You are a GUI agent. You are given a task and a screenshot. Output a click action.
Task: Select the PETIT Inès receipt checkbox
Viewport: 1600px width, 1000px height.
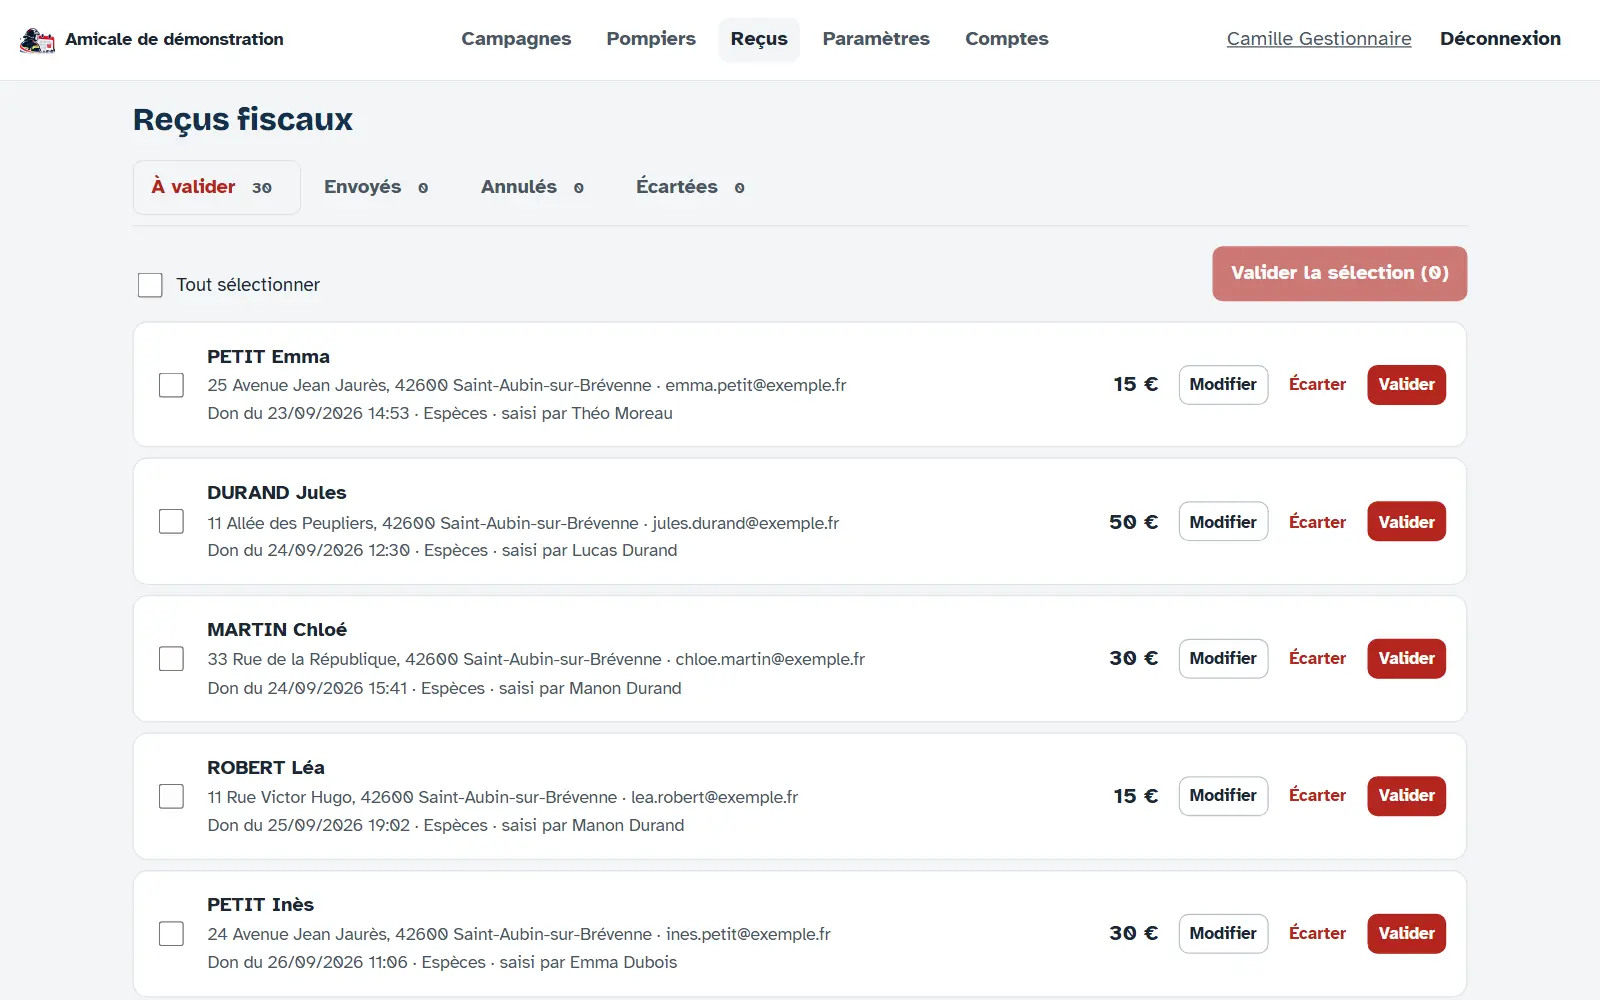click(171, 934)
